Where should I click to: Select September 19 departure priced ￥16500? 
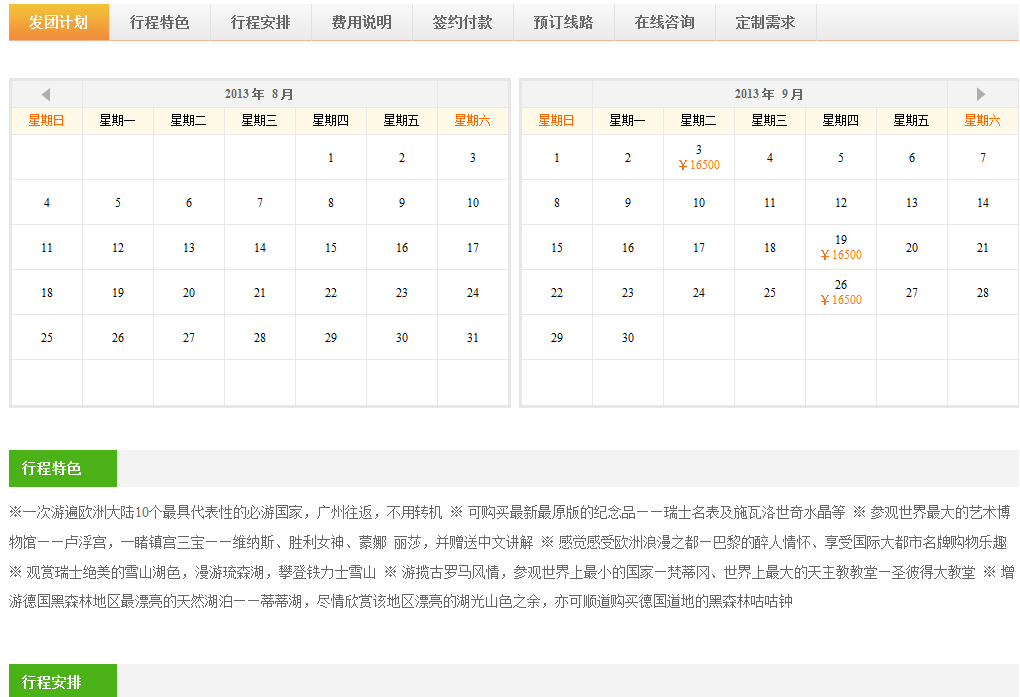pos(840,248)
